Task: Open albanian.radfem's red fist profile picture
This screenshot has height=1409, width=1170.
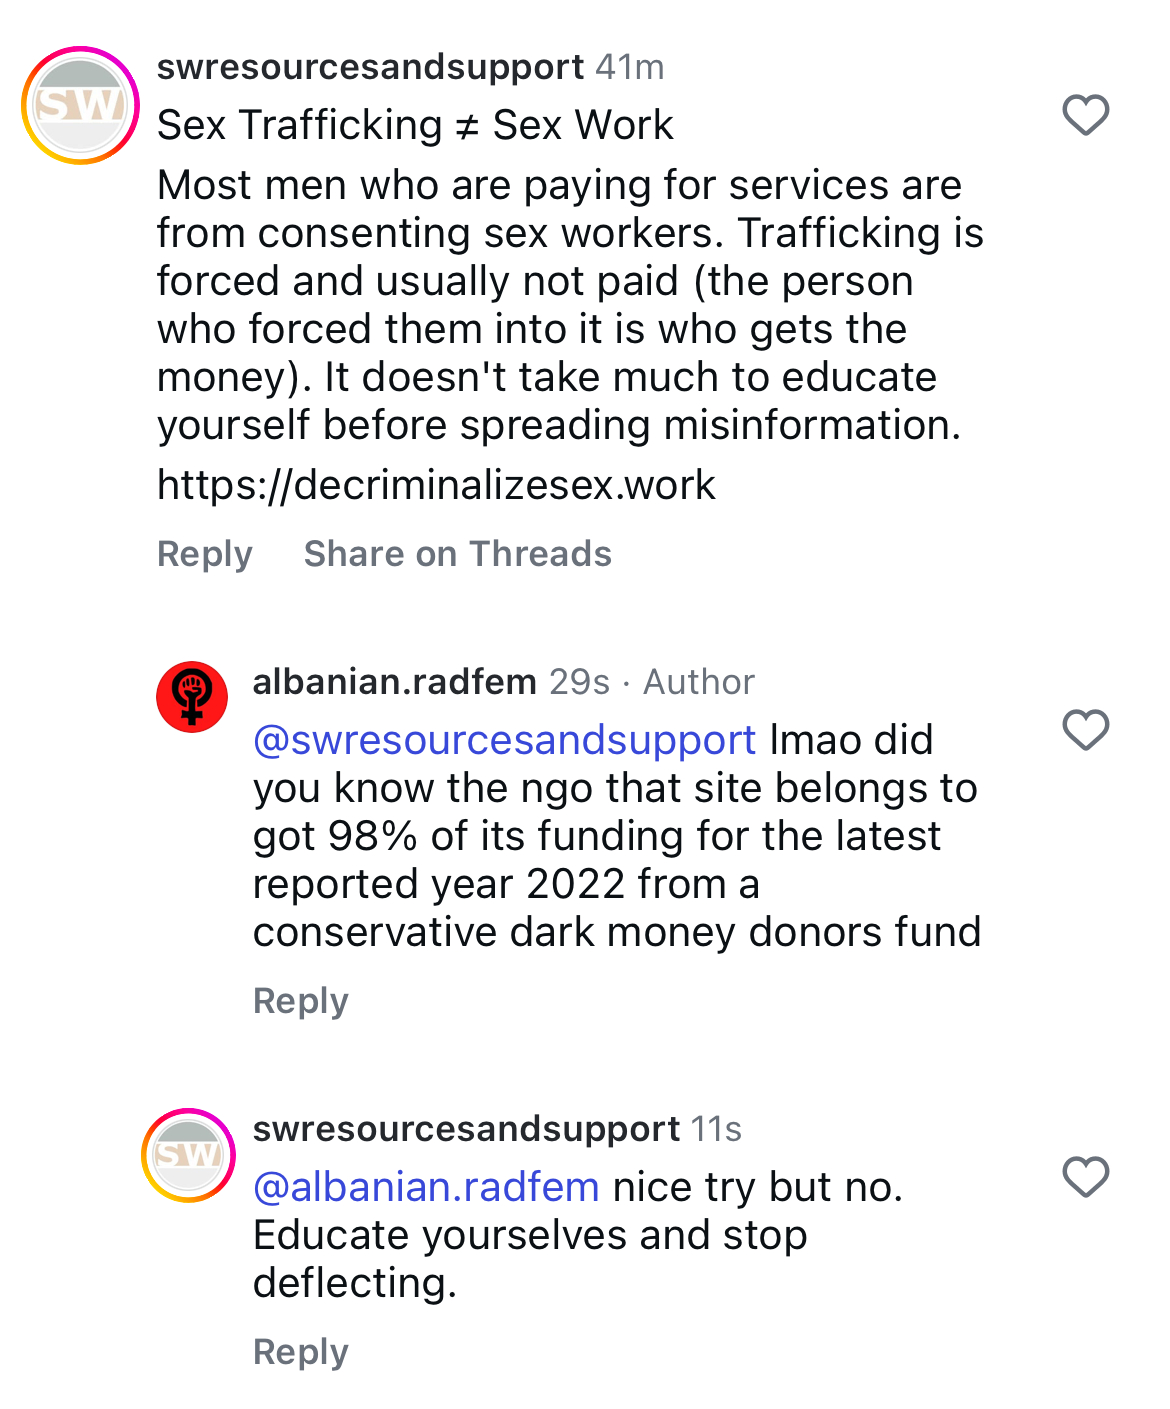Action: point(192,696)
